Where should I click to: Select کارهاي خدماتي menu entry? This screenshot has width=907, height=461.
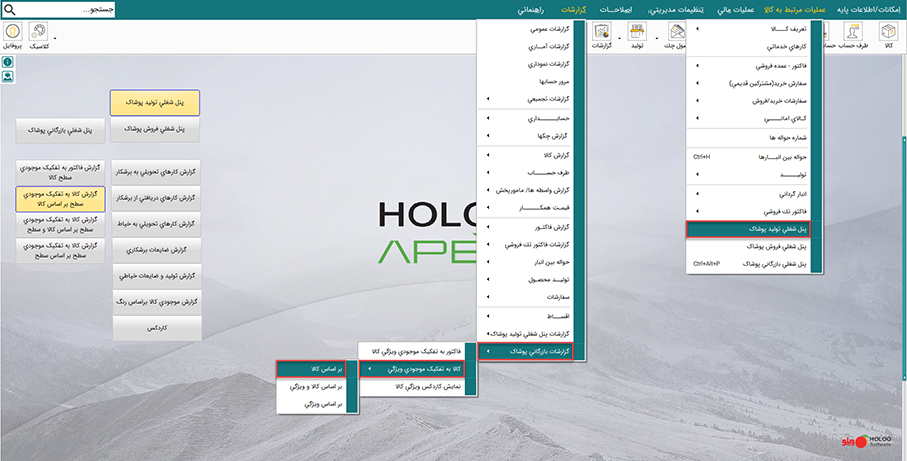click(749, 46)
